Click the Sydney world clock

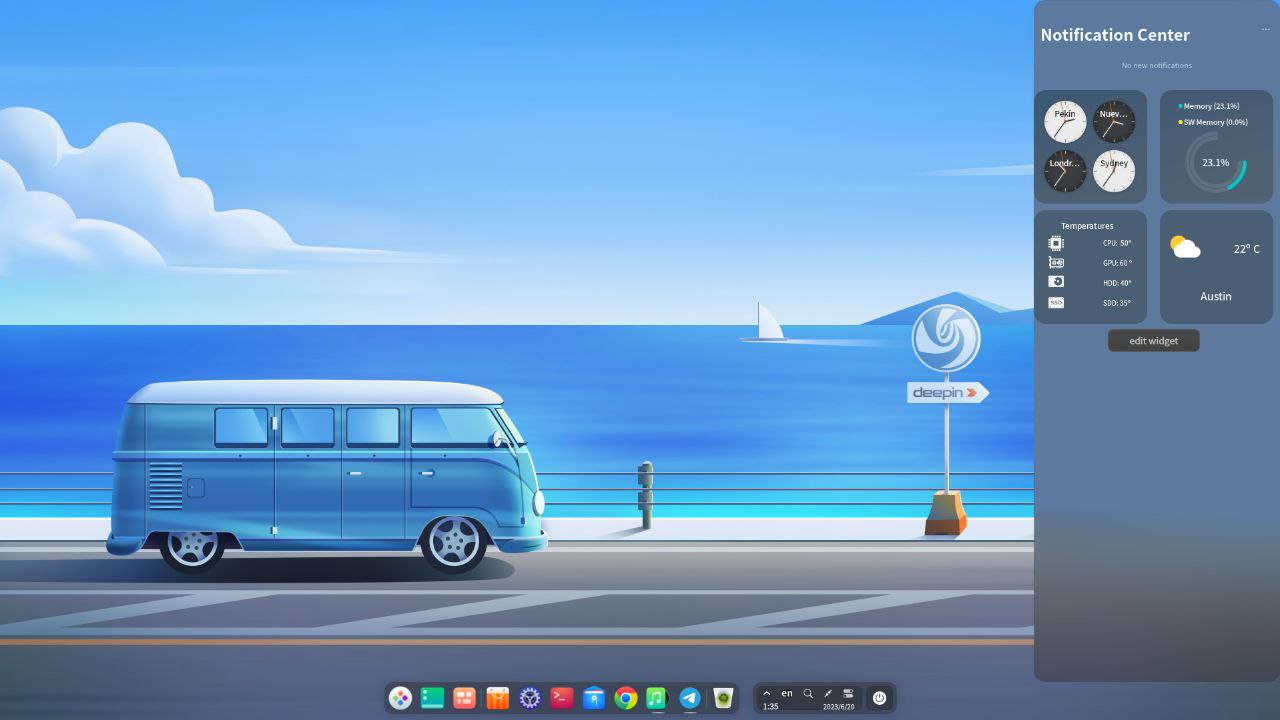click(1114, 171)
